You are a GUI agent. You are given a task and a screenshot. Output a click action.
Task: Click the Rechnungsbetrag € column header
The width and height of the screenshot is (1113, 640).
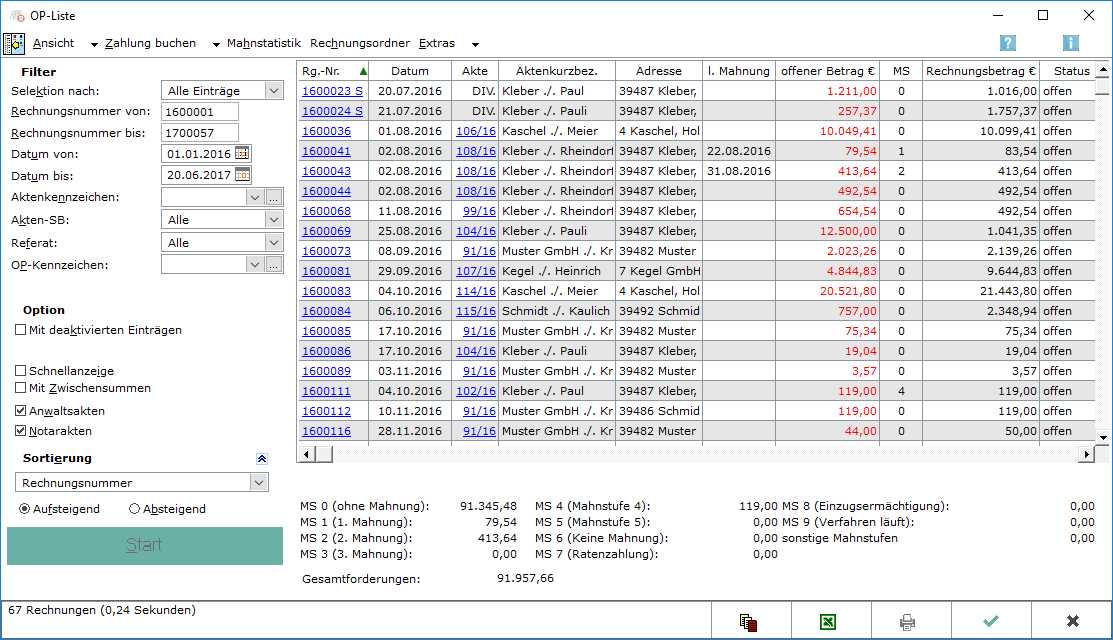[x=981, y=71]
